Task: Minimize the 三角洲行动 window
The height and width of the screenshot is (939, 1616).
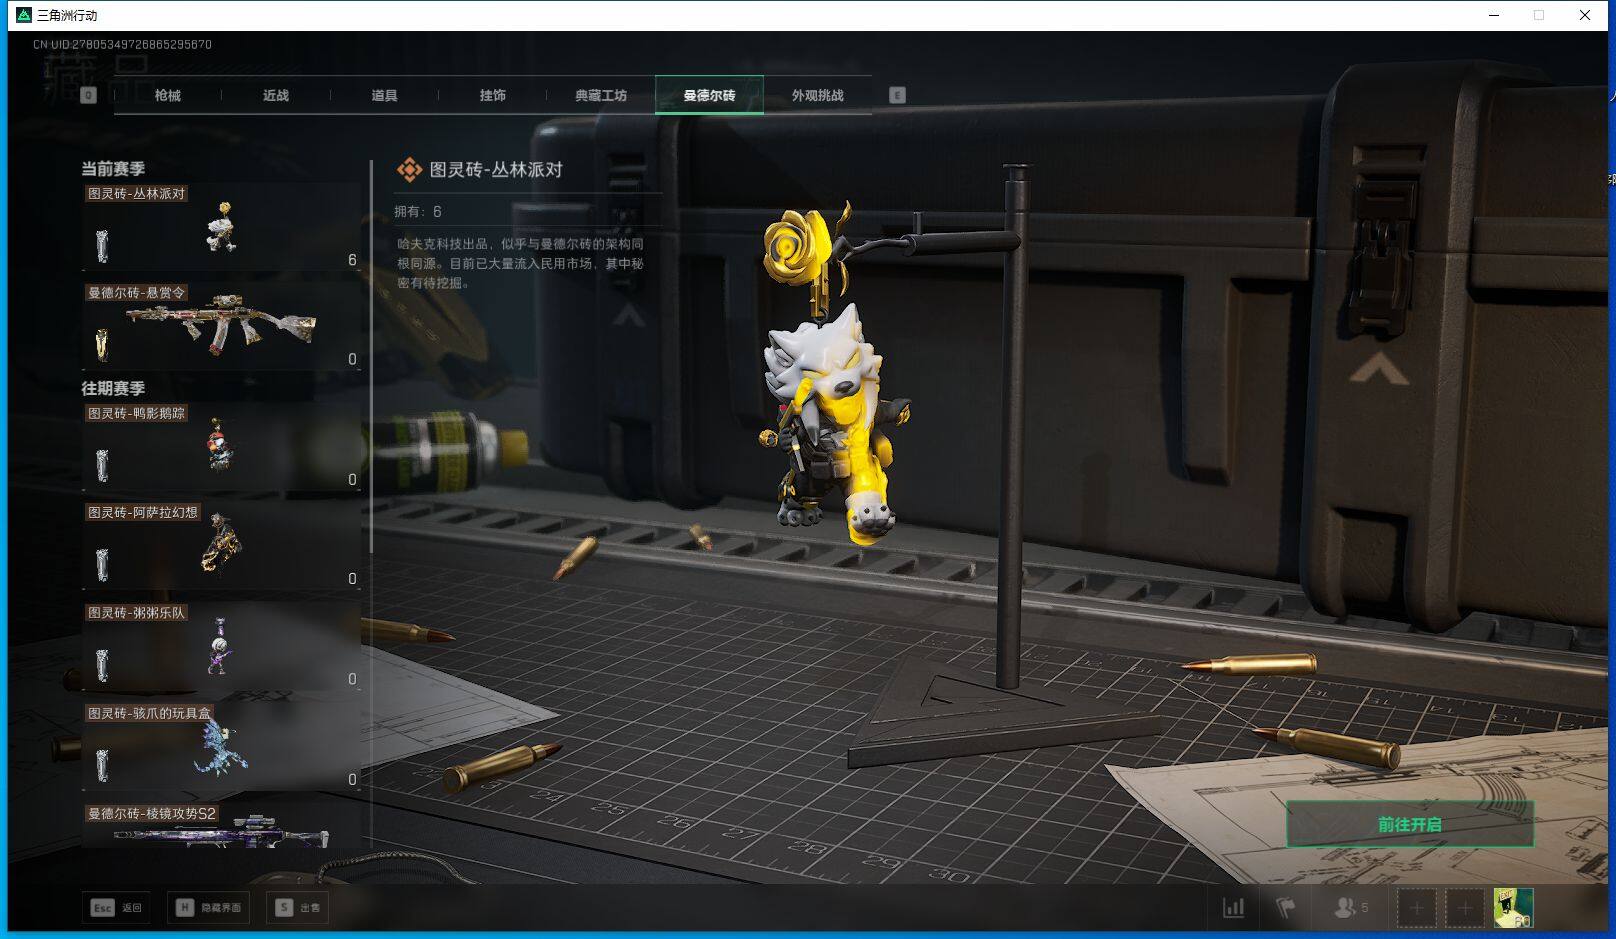Action: (1494, 15)
